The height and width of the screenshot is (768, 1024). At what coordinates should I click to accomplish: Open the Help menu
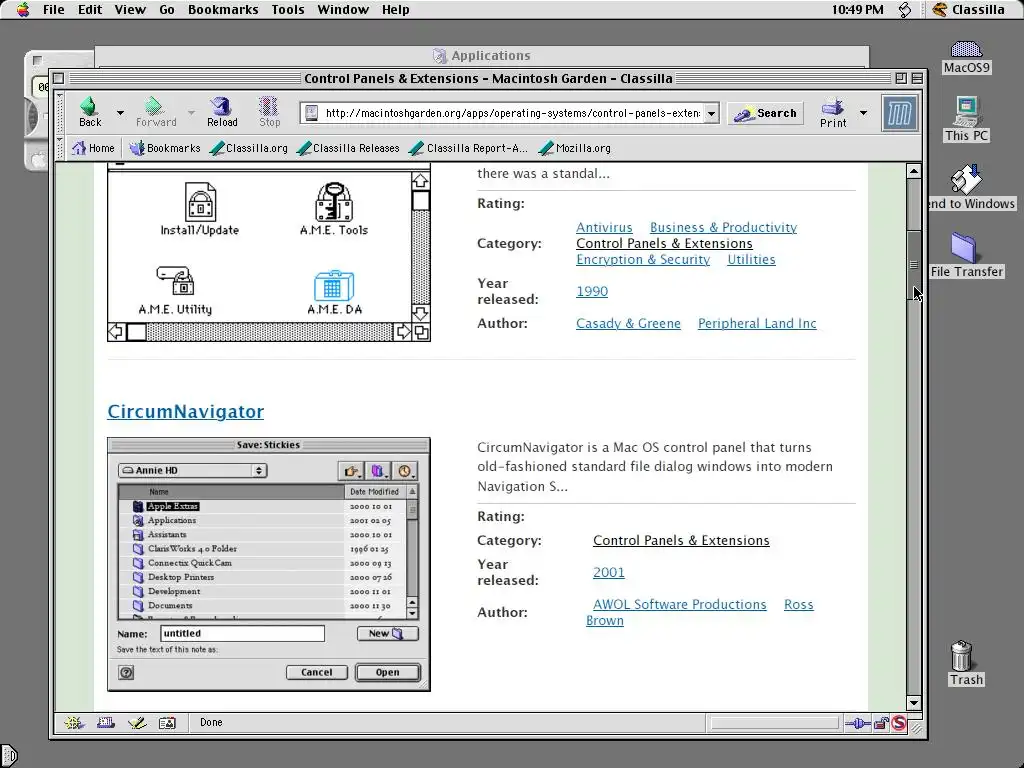(395, 9)
